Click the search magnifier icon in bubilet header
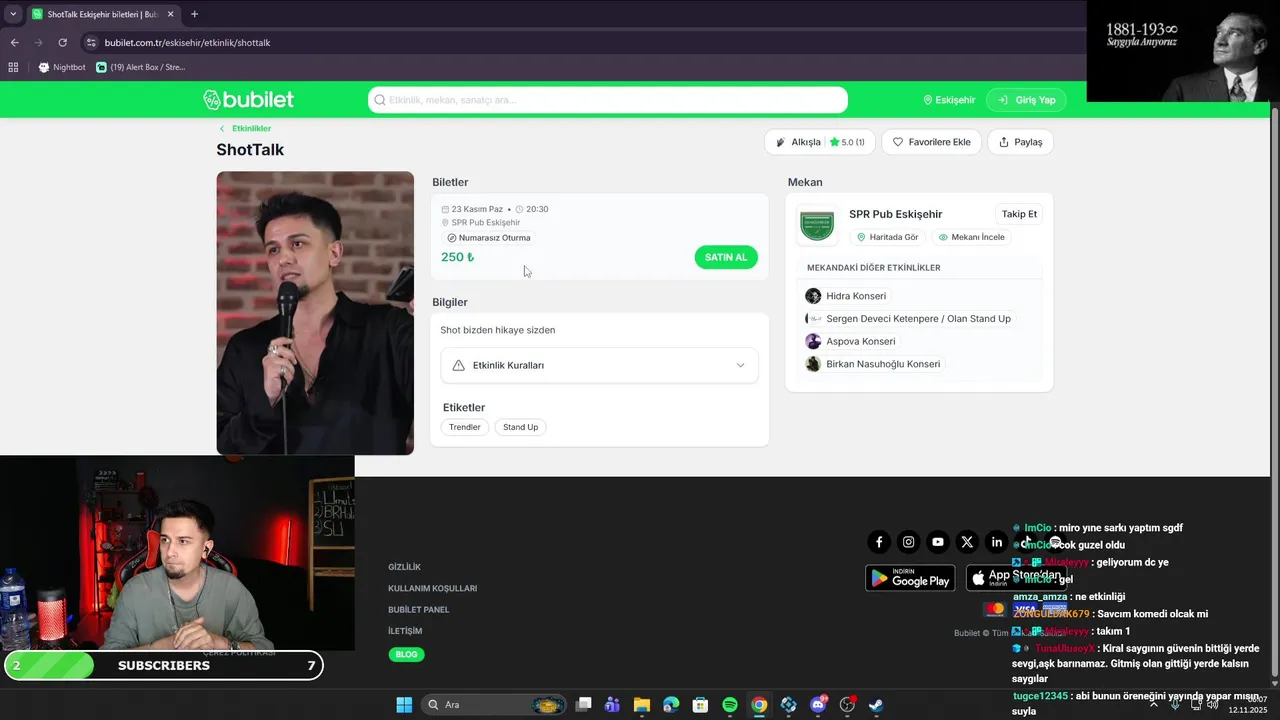Screen dimensions: 1280x720 click(380, 100)
